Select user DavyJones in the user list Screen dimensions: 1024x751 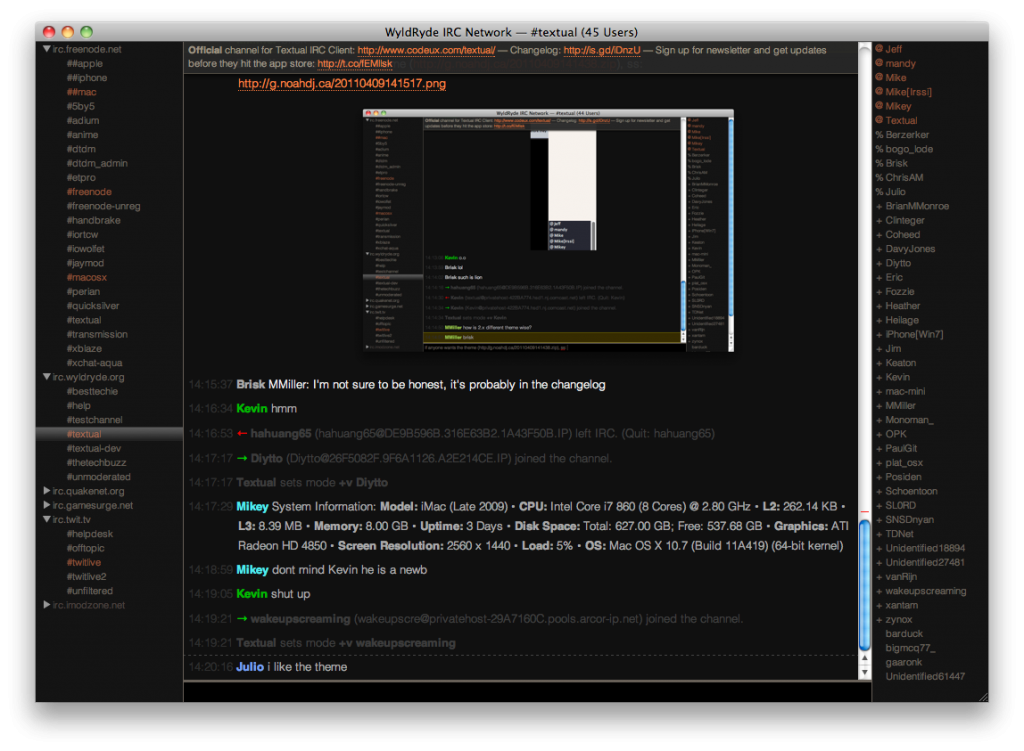point(910,249)
